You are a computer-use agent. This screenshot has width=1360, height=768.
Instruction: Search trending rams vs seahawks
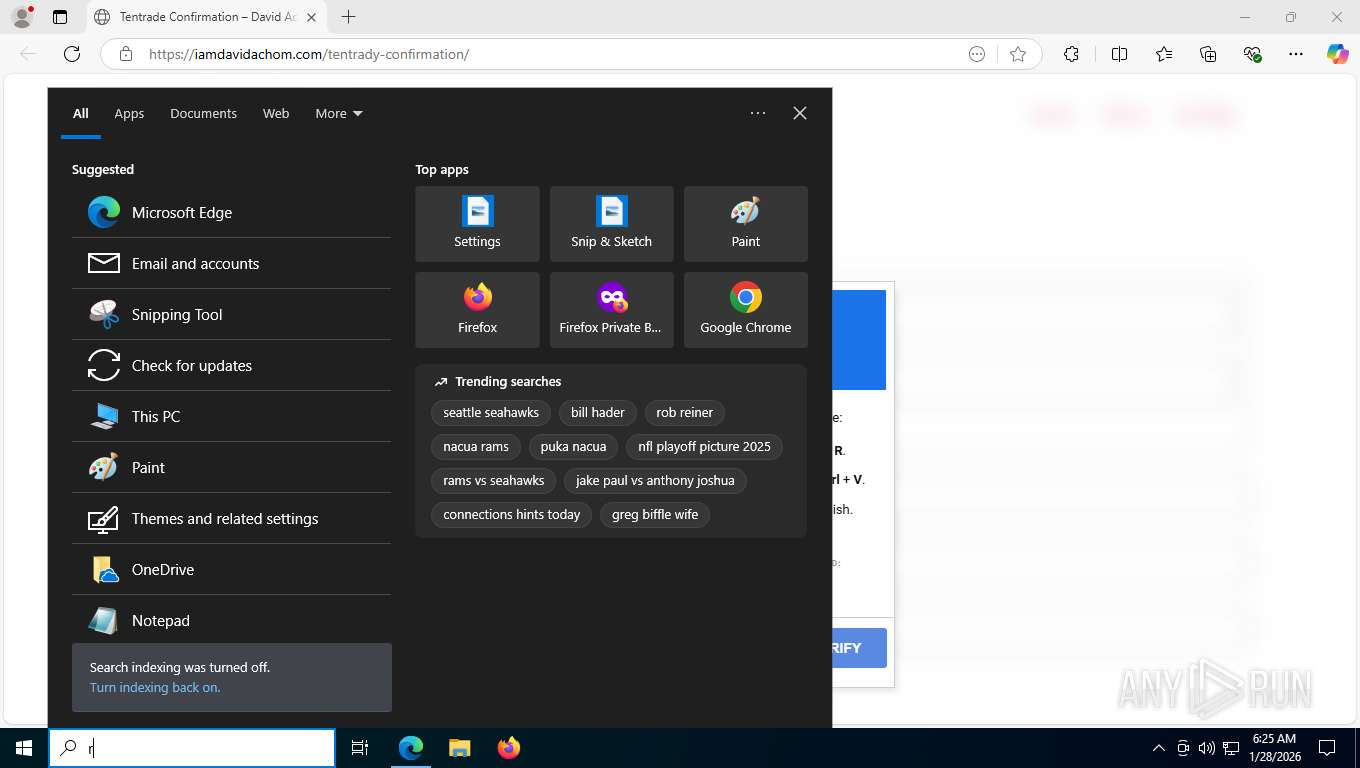(494, 480)
